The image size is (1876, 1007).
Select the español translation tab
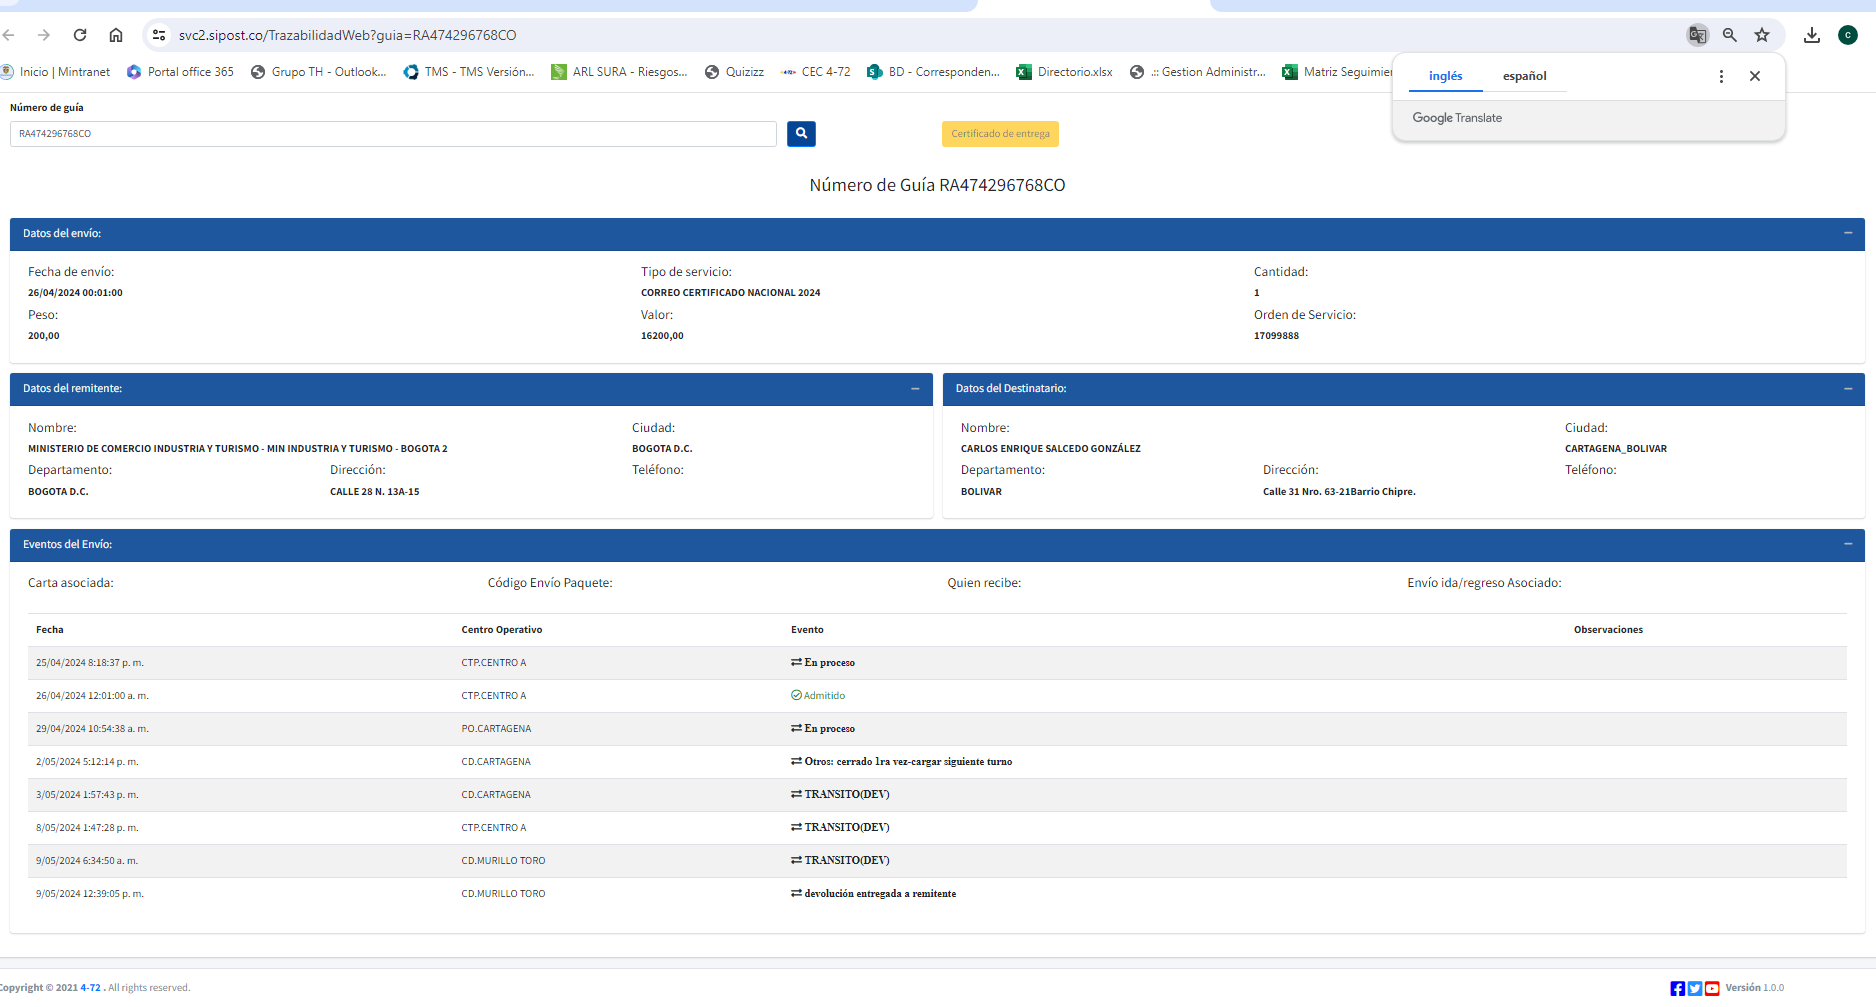[x=1524, y=76]
